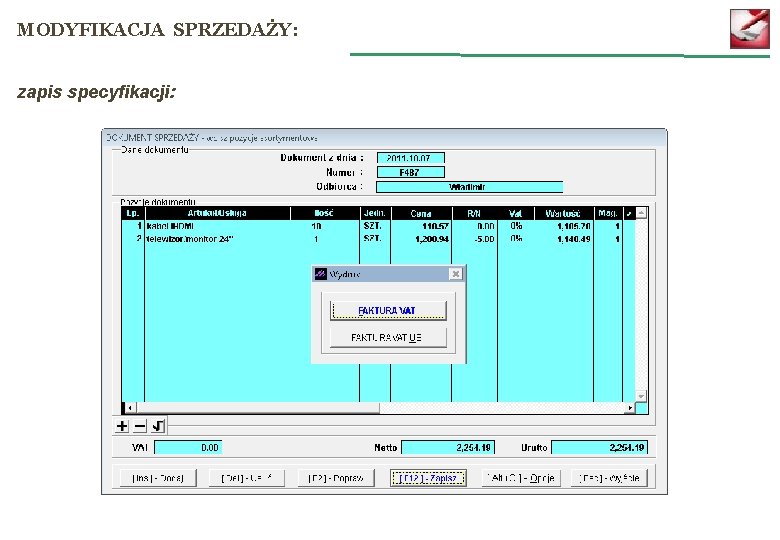Choose FAKTURA VAT UE in the print dialog
Screen dimensions: 780x540
(x=388, y=338)
